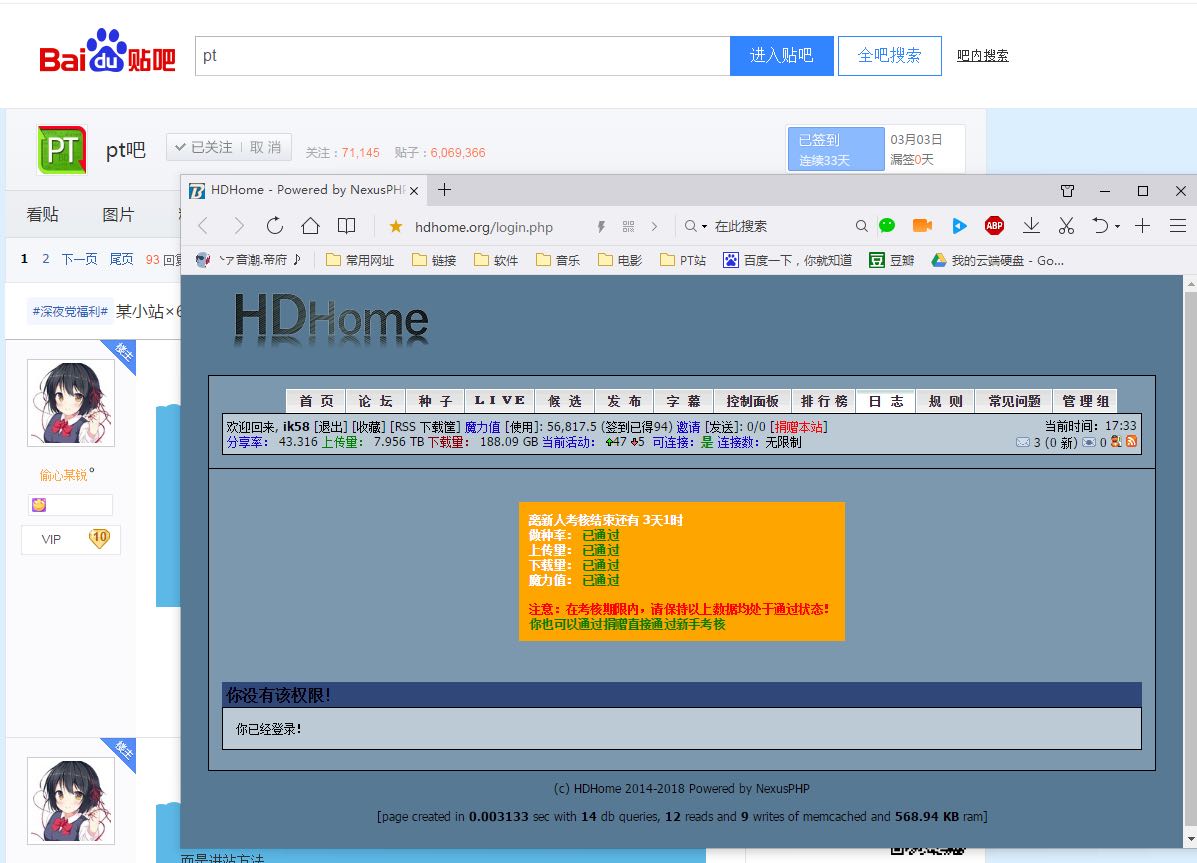Open the 管理组 menu on HDHome
1197x863 pixels.
[1085, 401]
